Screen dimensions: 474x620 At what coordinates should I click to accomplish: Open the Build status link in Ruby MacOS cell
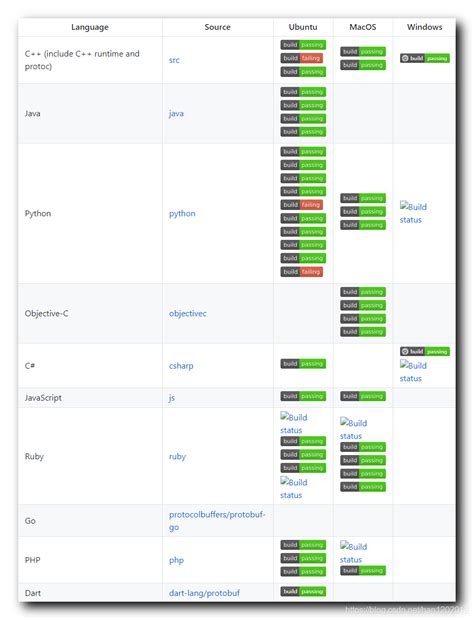(x=353, y=429)
